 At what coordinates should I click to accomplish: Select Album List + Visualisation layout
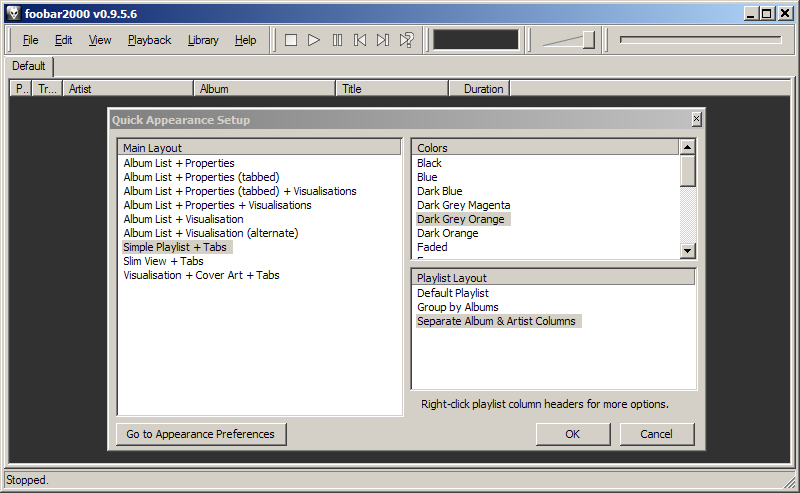click(183, 219)
